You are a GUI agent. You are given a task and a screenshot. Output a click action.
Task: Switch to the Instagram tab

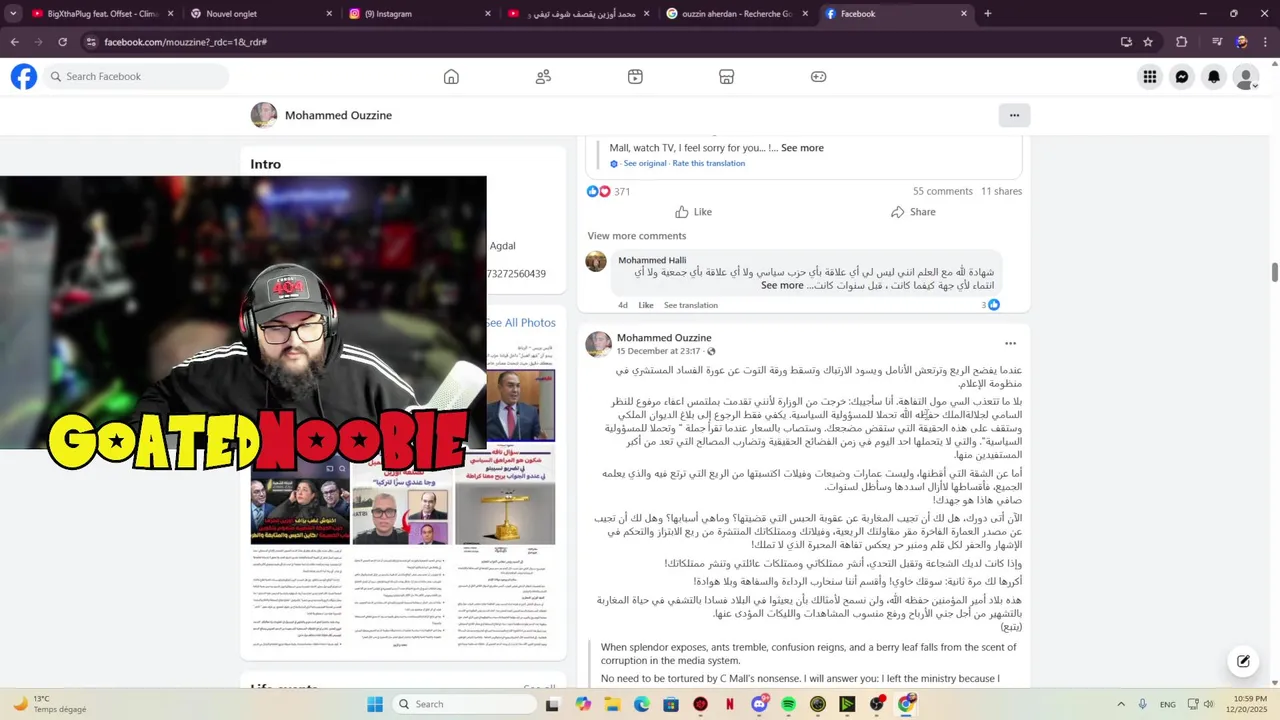click(x=420, y=14)
